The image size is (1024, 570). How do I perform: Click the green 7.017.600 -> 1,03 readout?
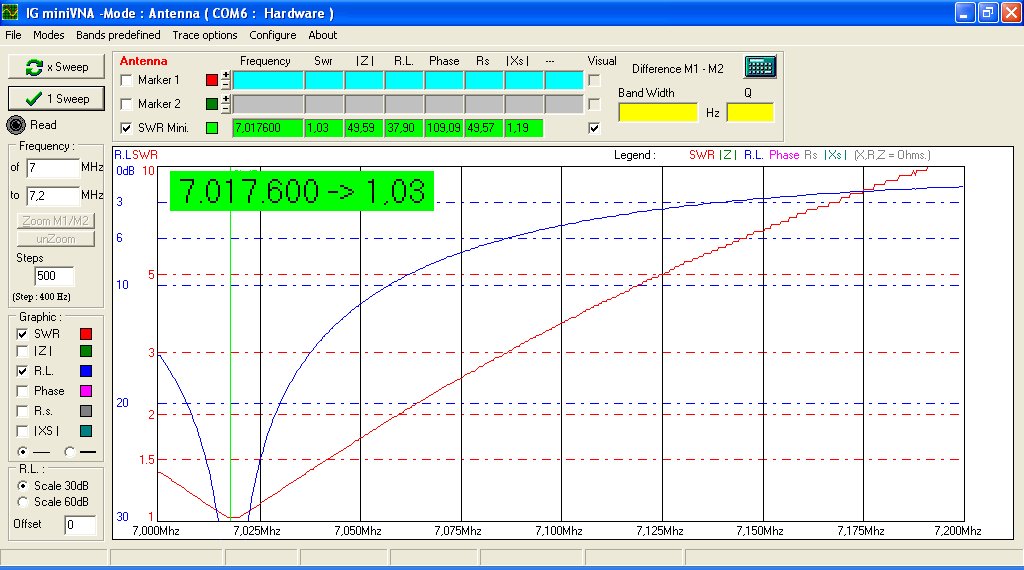(x=302, y=191)
